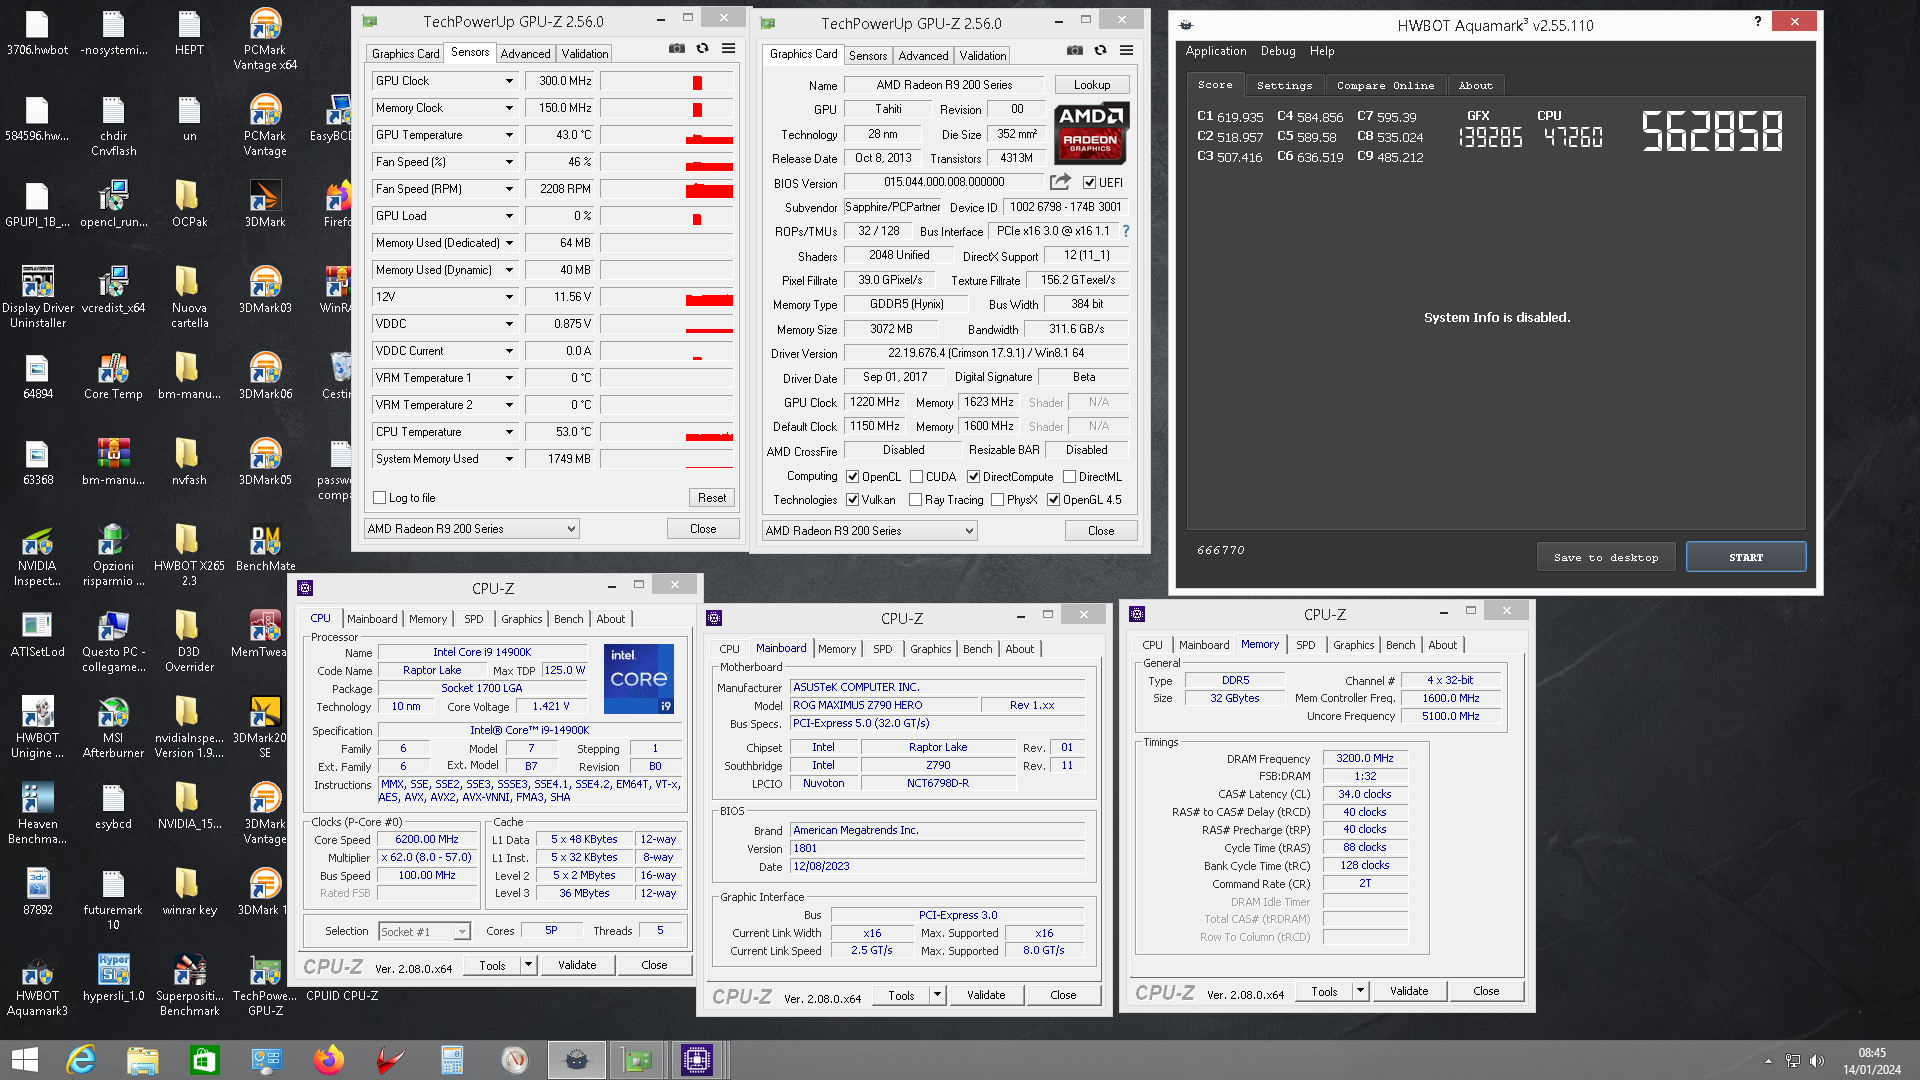This screenshot has width=1920, height=1080.
Task: Click Validate in CPU-Z Memory window
Action: (x=1408, y=991)
